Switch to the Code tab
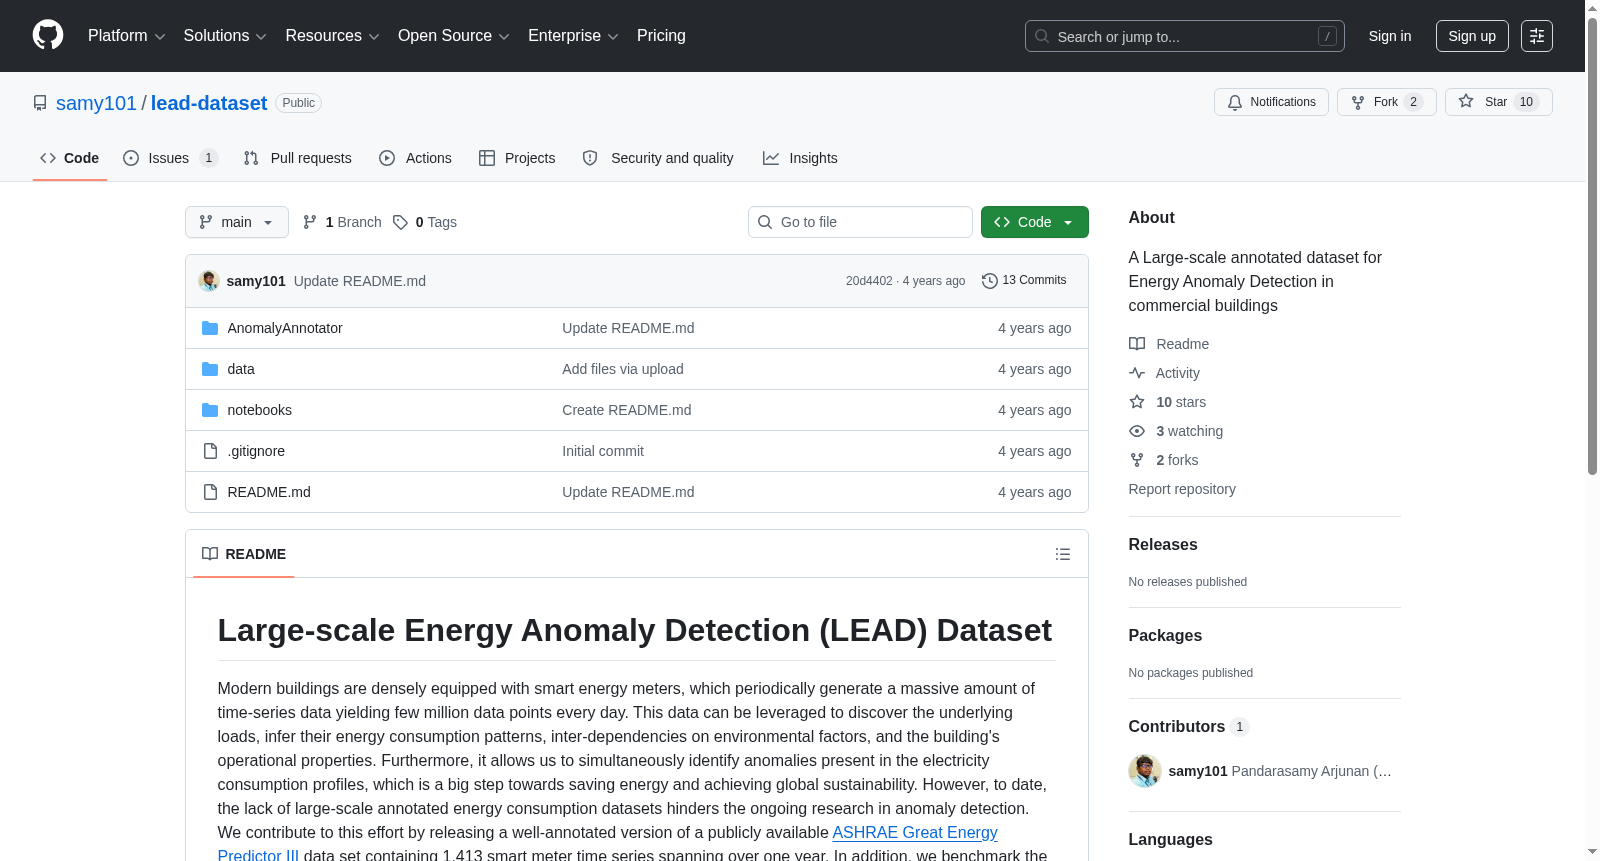The height and width of the screenshot is (861, 1600). point(70,158)
